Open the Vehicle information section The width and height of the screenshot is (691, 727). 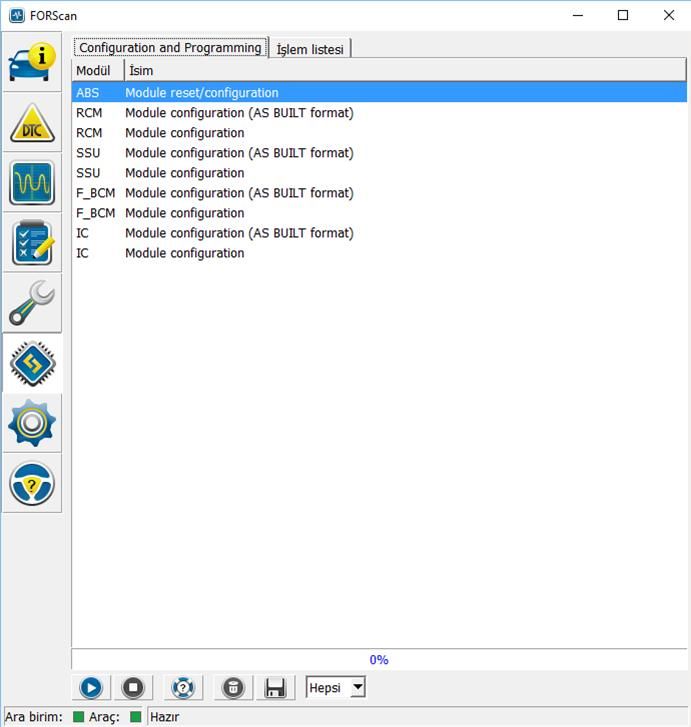32,62
